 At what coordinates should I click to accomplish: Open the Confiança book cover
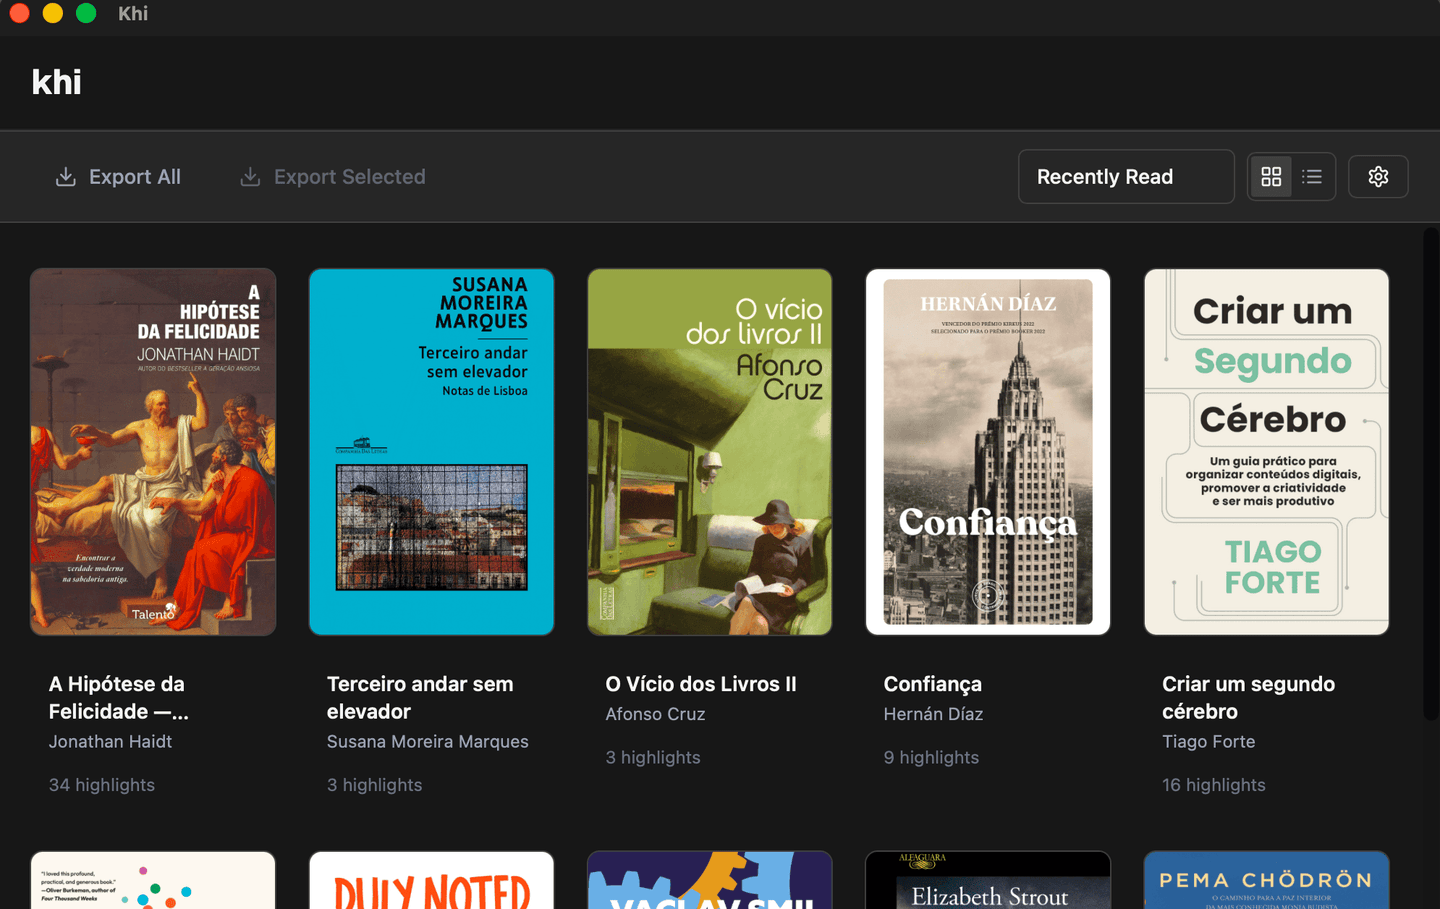click(x=988, y=452)
